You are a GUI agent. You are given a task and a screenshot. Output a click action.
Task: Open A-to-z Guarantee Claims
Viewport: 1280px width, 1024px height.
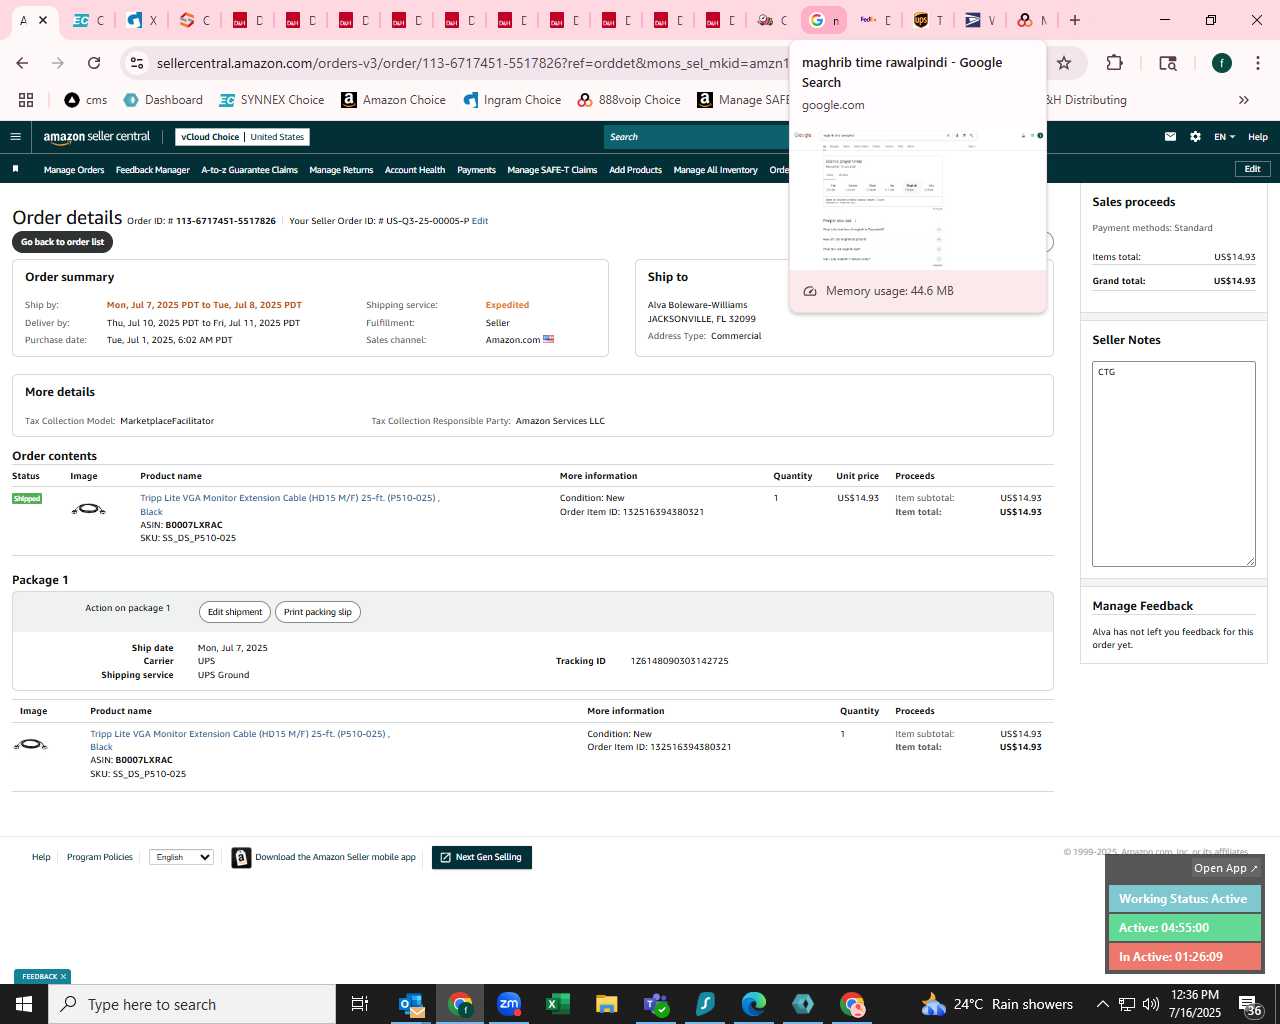tap(250, 170)
